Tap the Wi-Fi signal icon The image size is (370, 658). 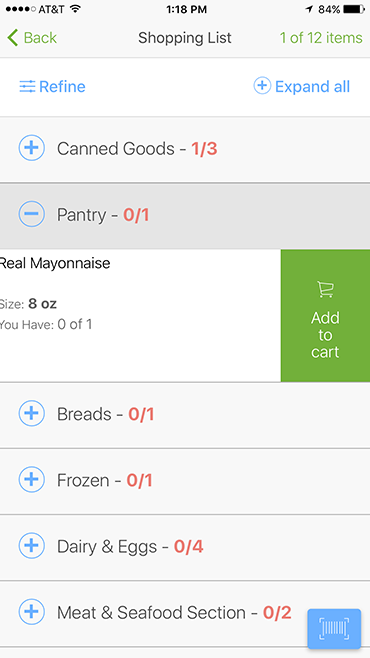pos(75,9)
